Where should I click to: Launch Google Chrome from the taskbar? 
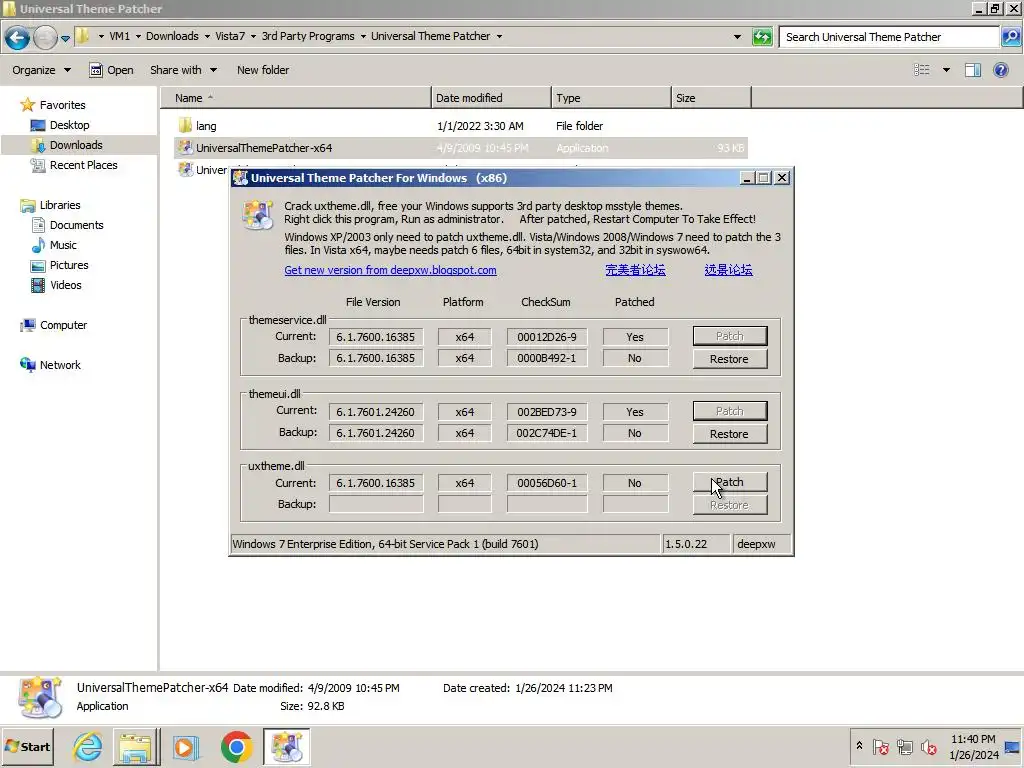click(x=236, y=746)
